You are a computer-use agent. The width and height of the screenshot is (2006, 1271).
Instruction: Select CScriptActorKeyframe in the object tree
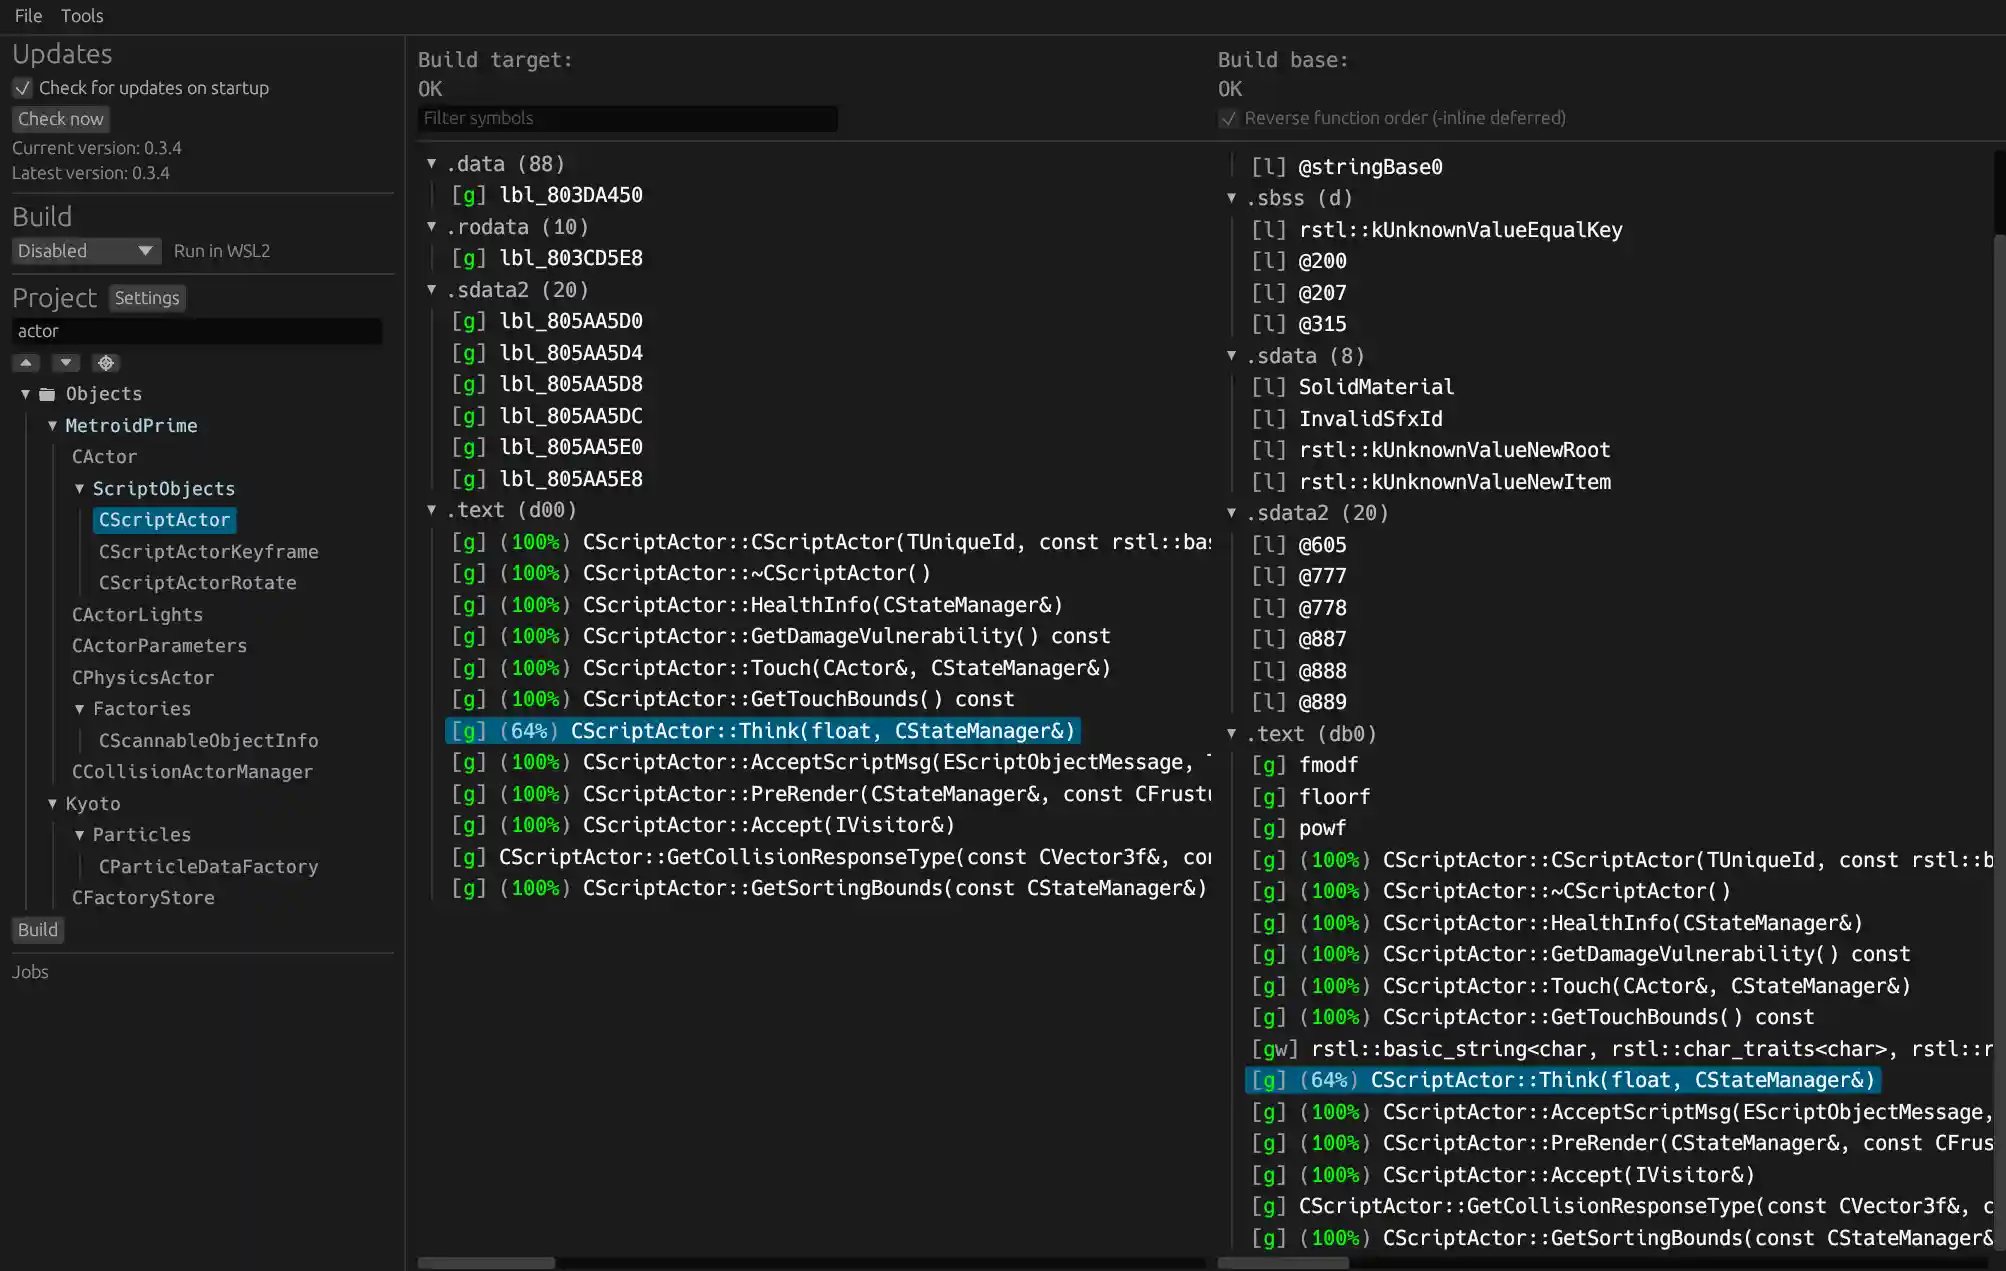[x=209, y=551]
